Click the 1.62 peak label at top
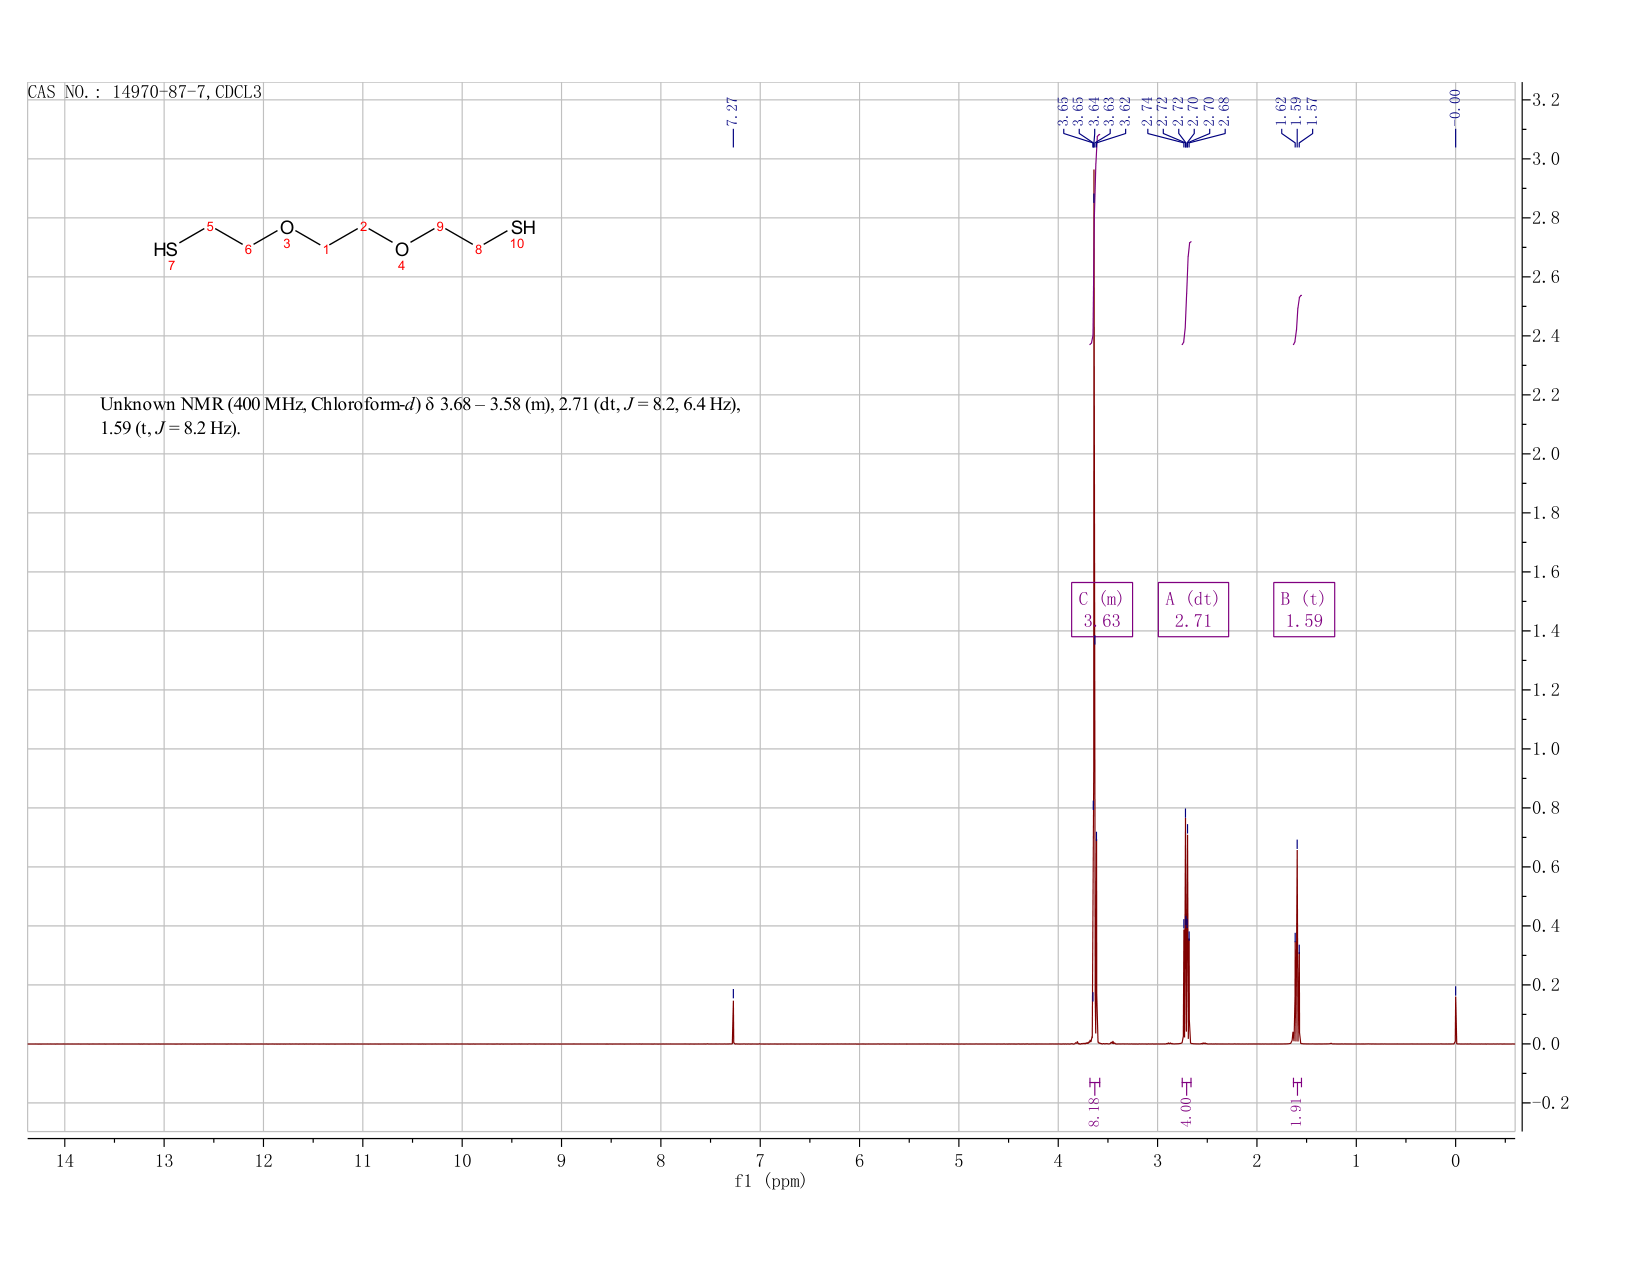The height and width of the screenshot is (1275, 1650). click(1281, 111)
